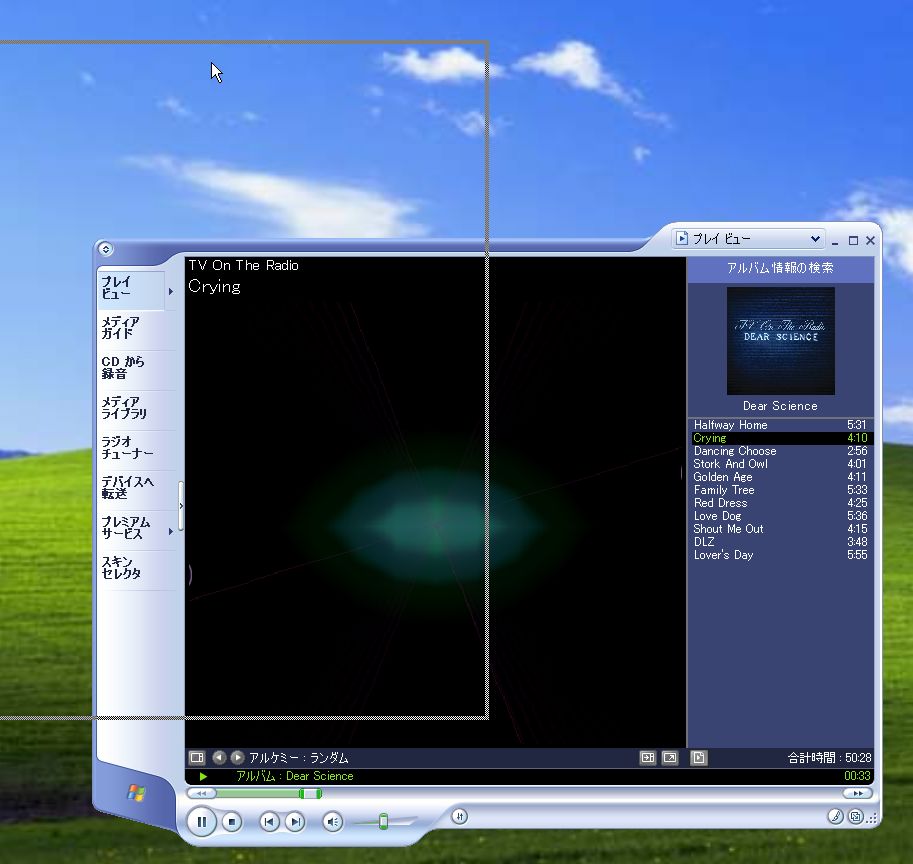This screenshot has width=913, height=864.
Task: Collapse the taskbar with side handle
Action: (181, 506)
